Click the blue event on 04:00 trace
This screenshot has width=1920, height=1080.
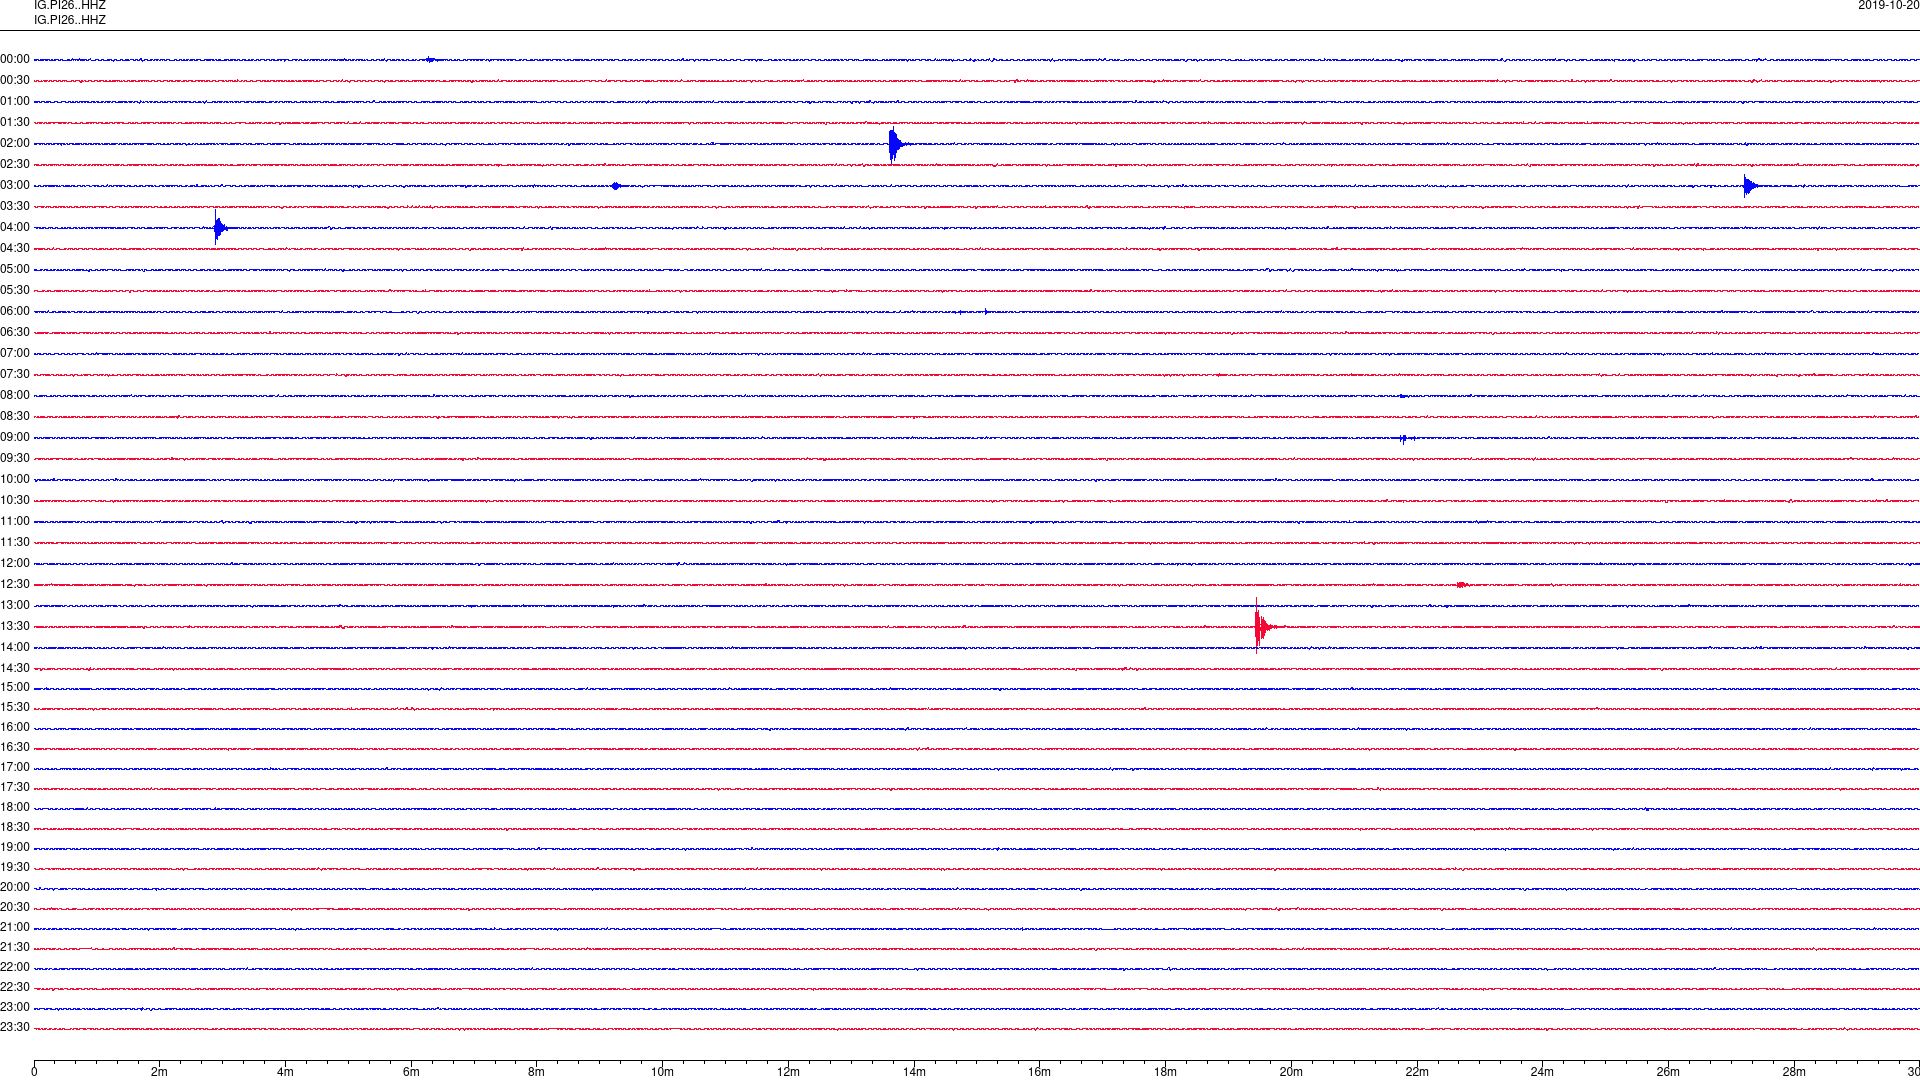click(x=220, y=228)
